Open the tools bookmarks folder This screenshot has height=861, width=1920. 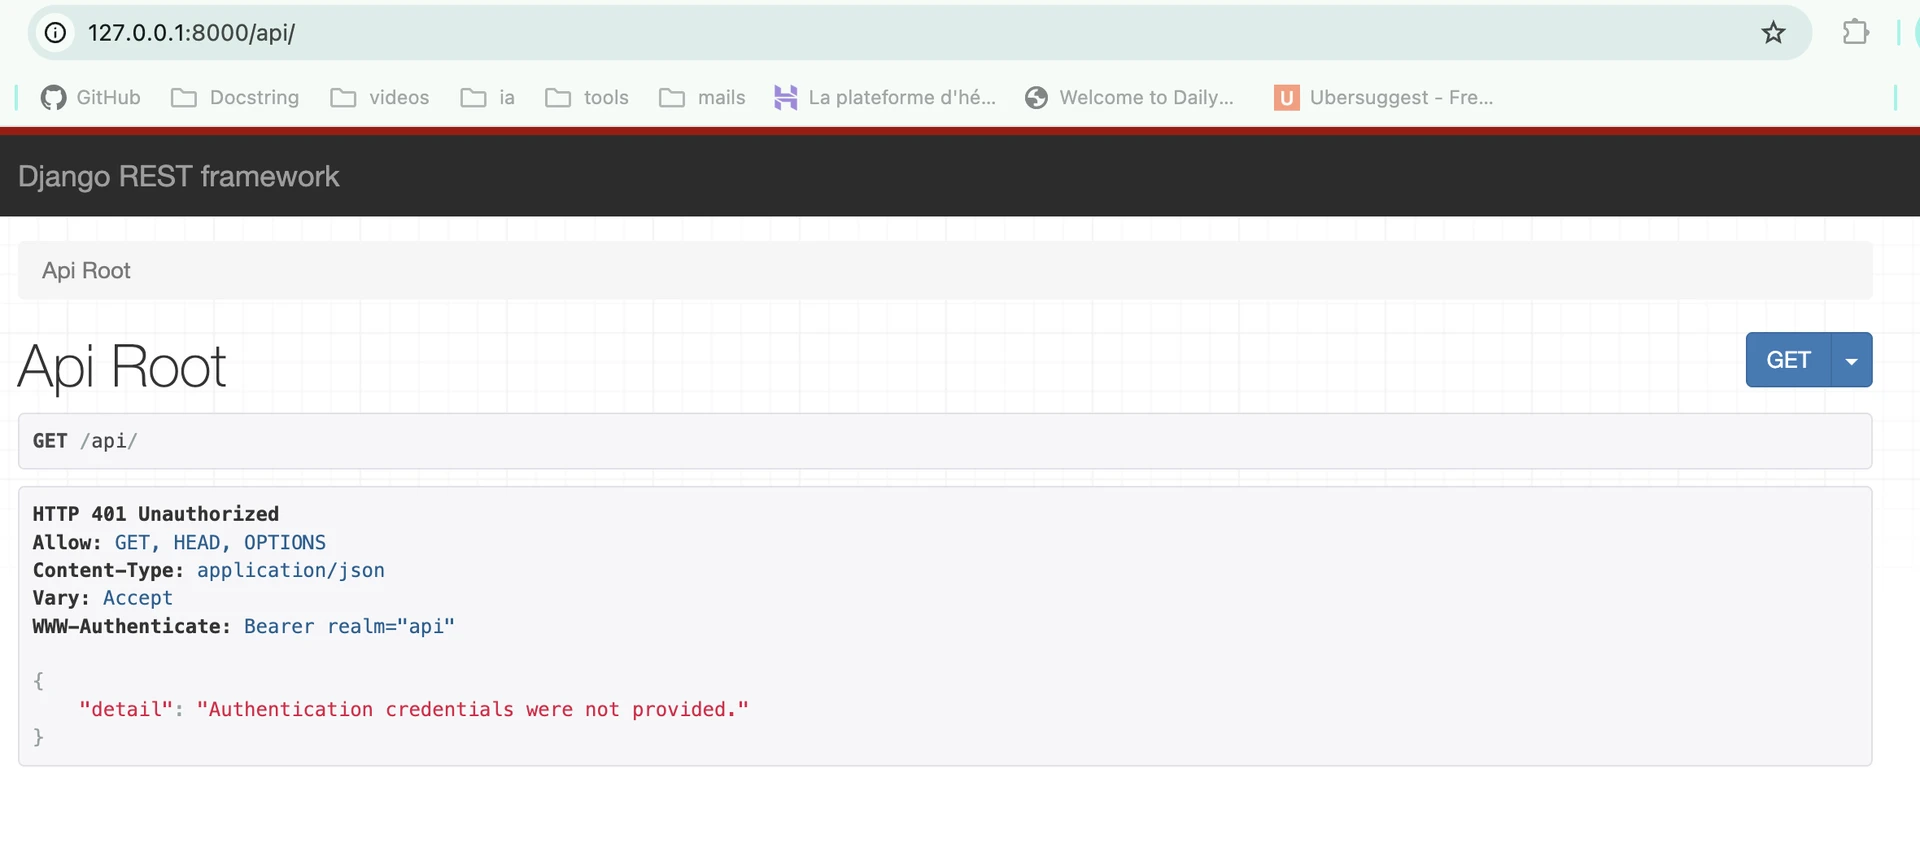[x=587, y=97]
